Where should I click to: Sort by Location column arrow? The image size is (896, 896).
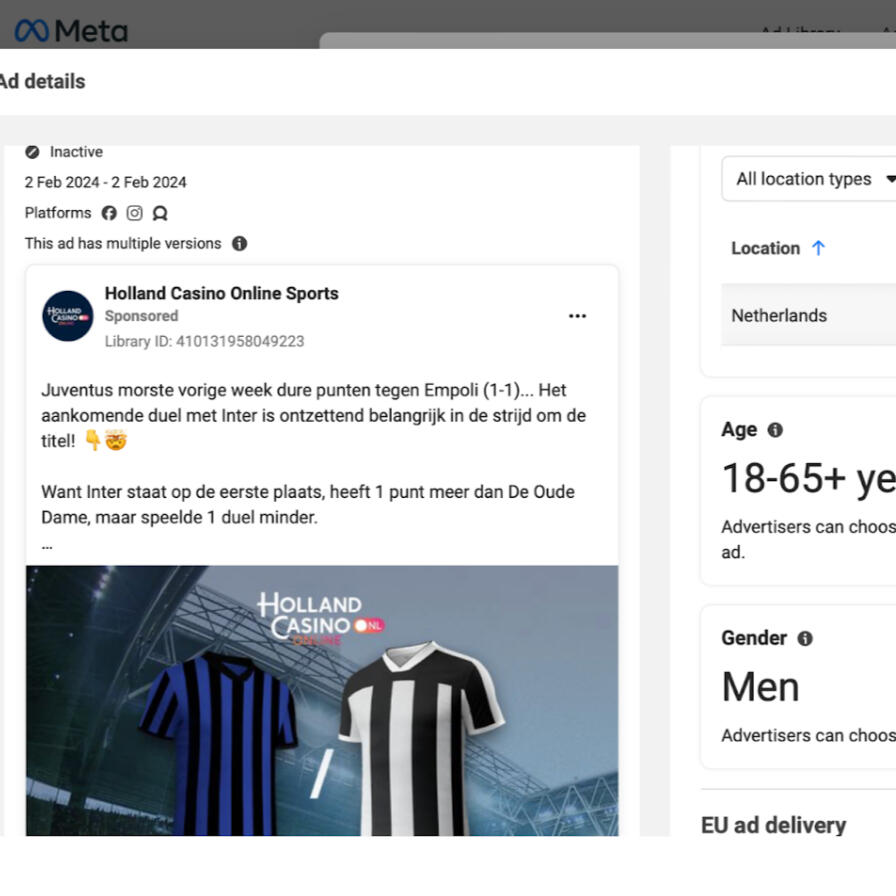point(818,248)
